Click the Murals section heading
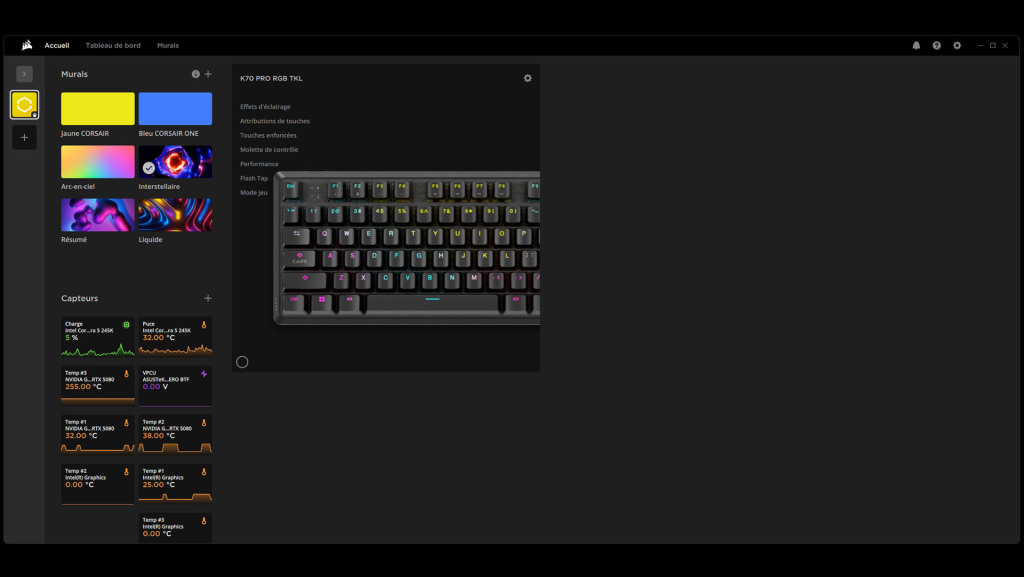Viewport: 1024px width, 577px height. click(x=74, y=74)
